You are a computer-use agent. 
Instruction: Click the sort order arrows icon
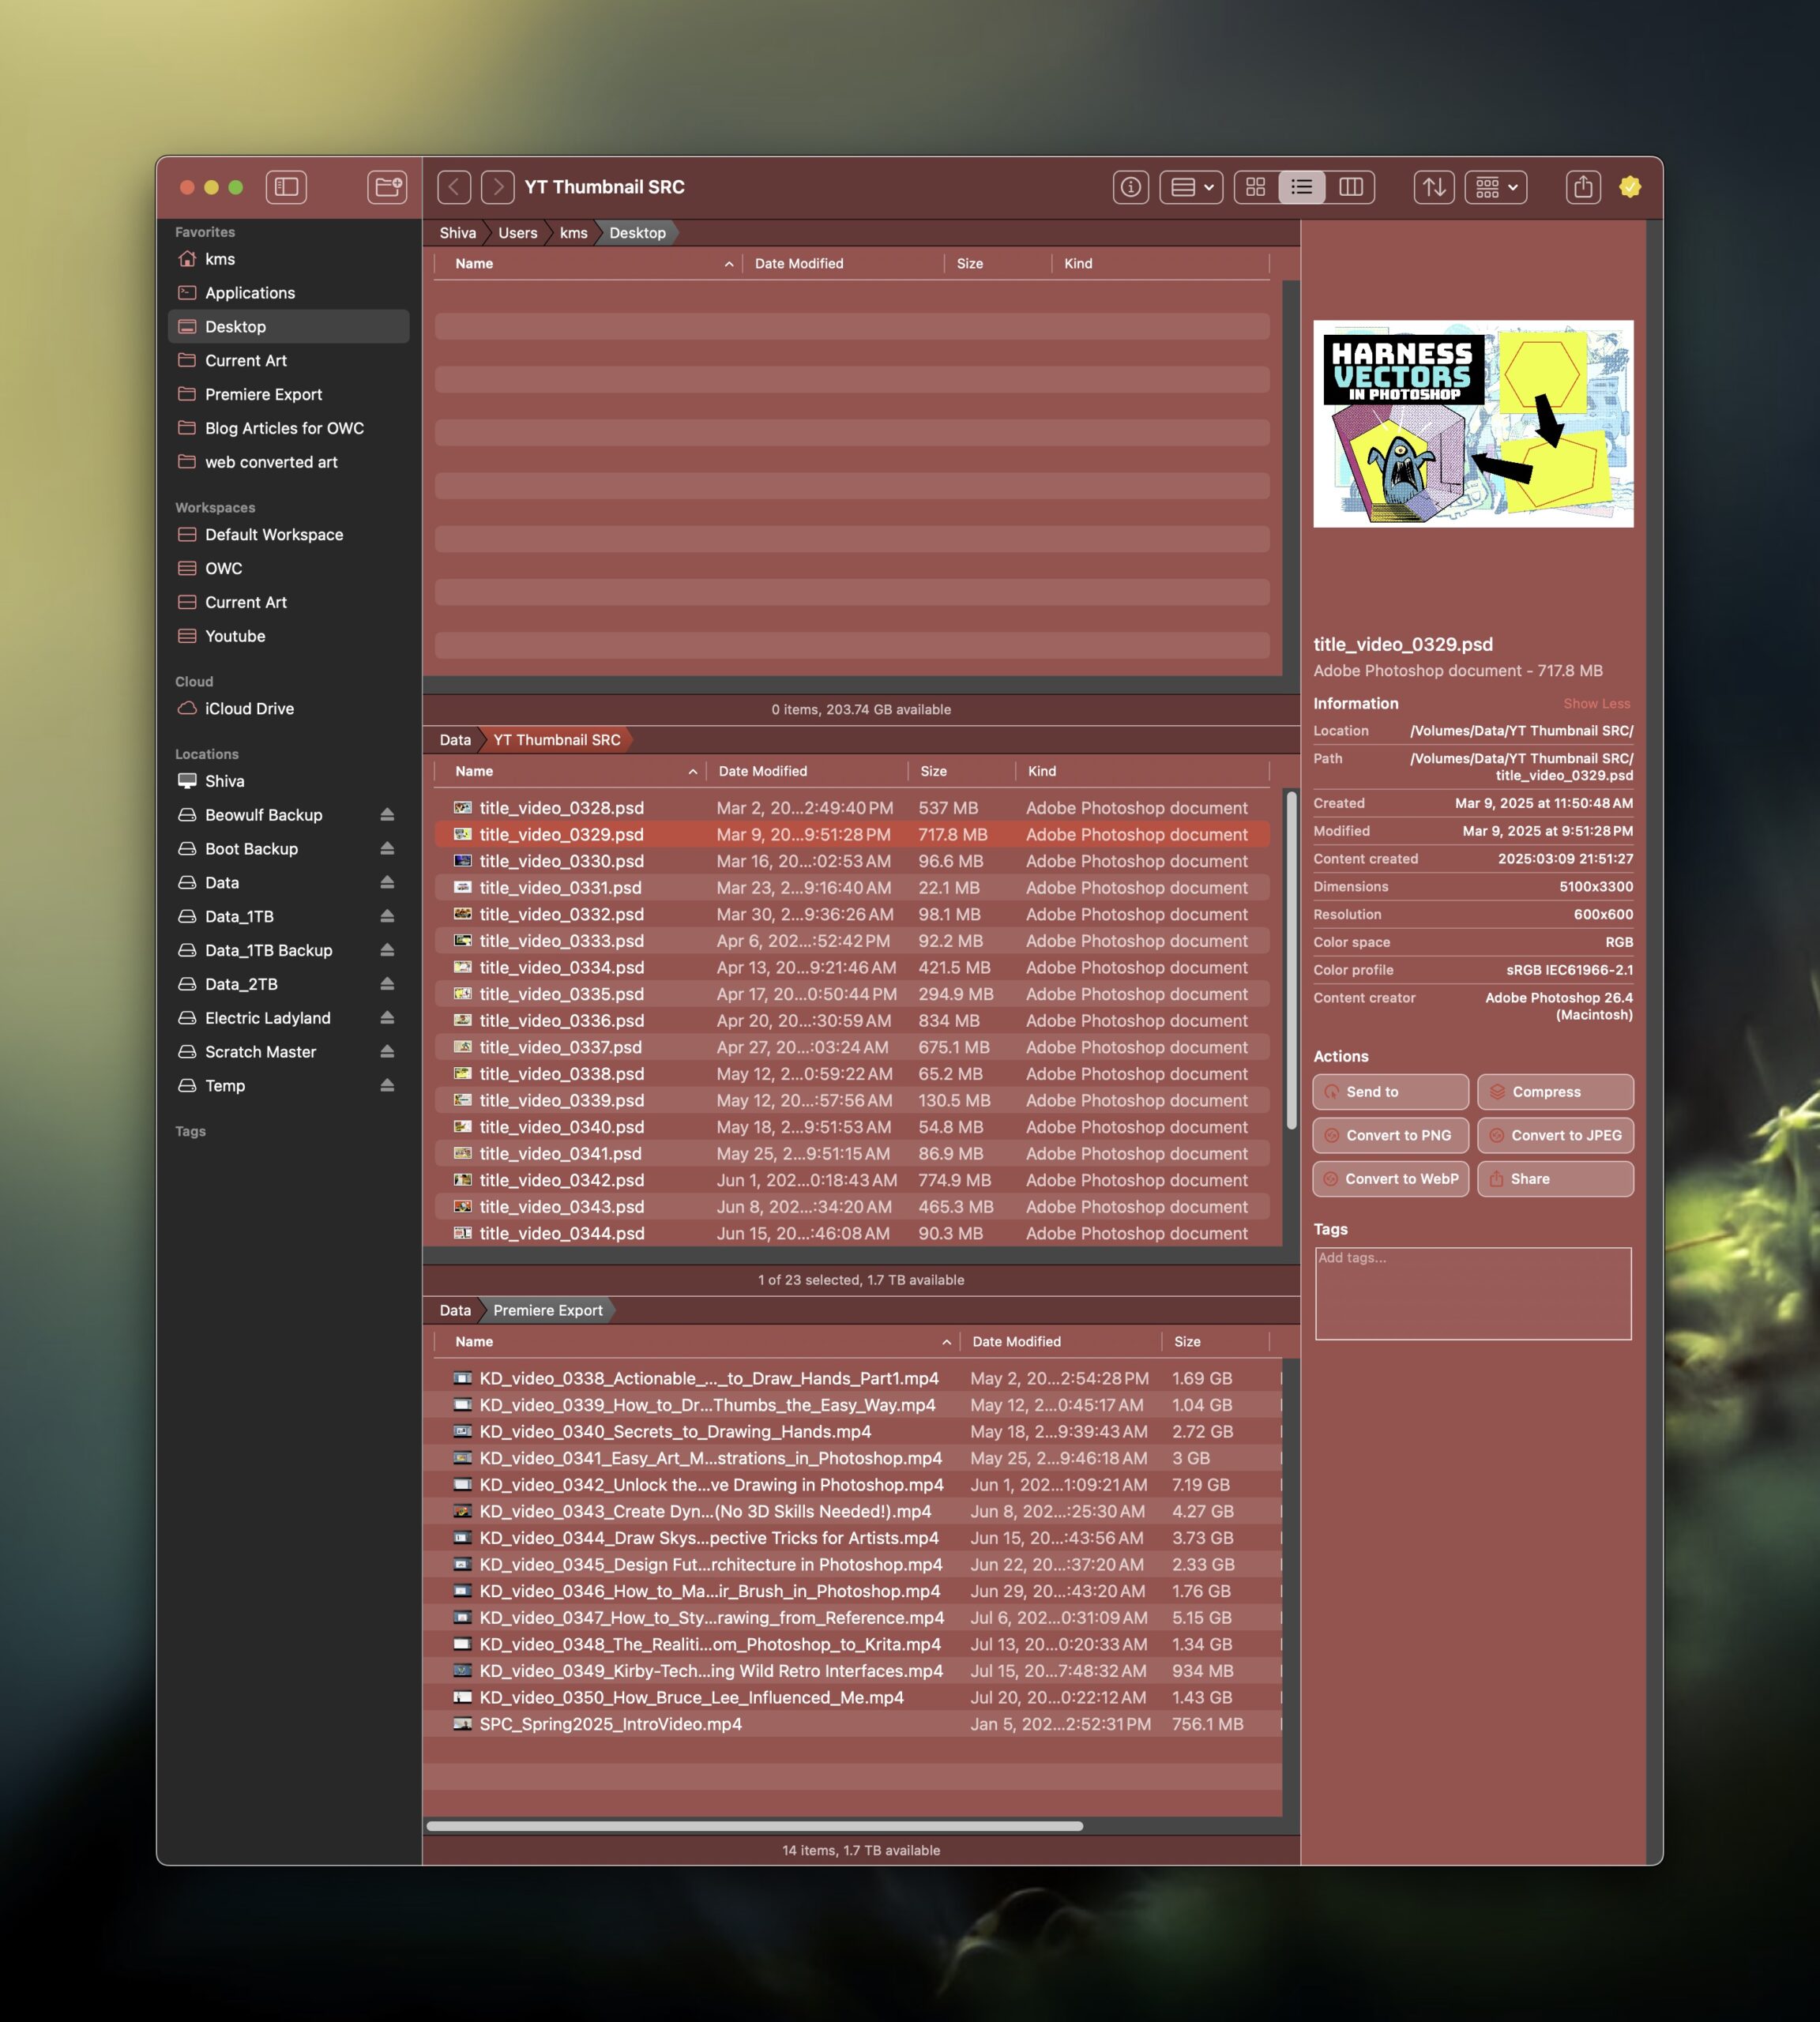[1433, 187]
